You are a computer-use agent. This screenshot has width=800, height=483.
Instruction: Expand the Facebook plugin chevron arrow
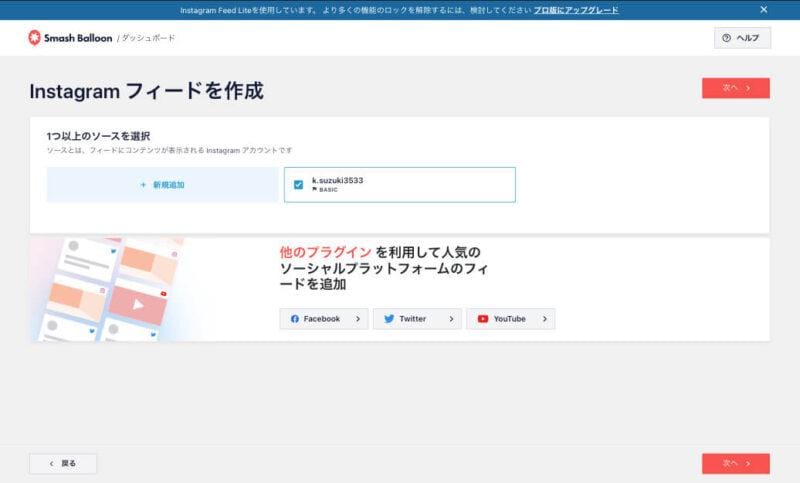(x=357, y=319)
